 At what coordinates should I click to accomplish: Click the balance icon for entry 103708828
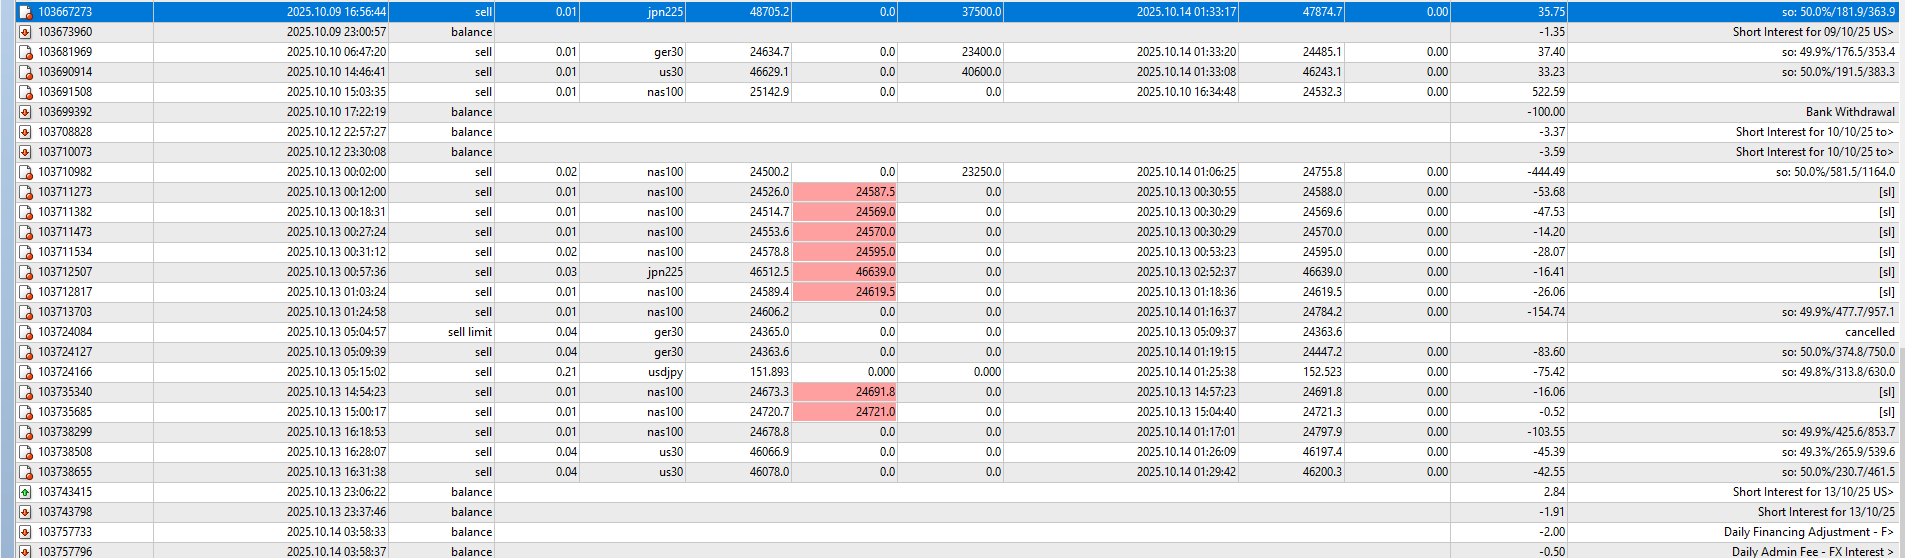(25, 132)
